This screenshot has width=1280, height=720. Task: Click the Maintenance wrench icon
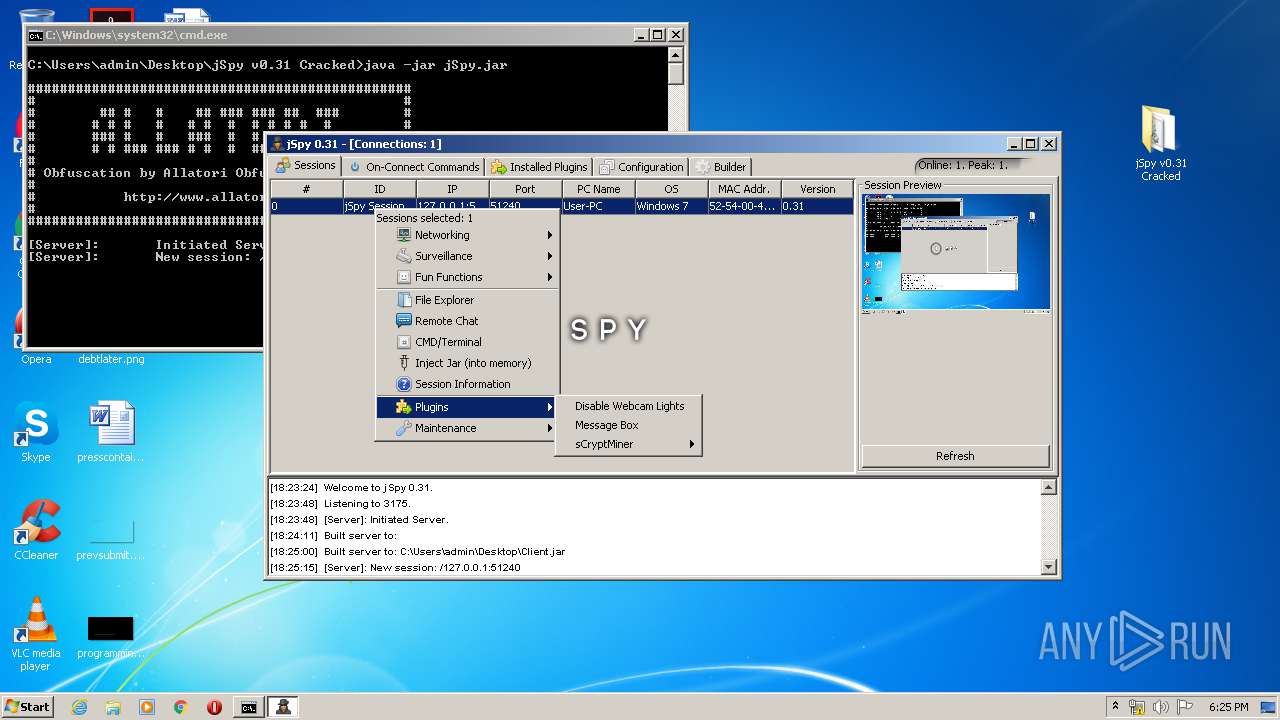tap(404, 428)
